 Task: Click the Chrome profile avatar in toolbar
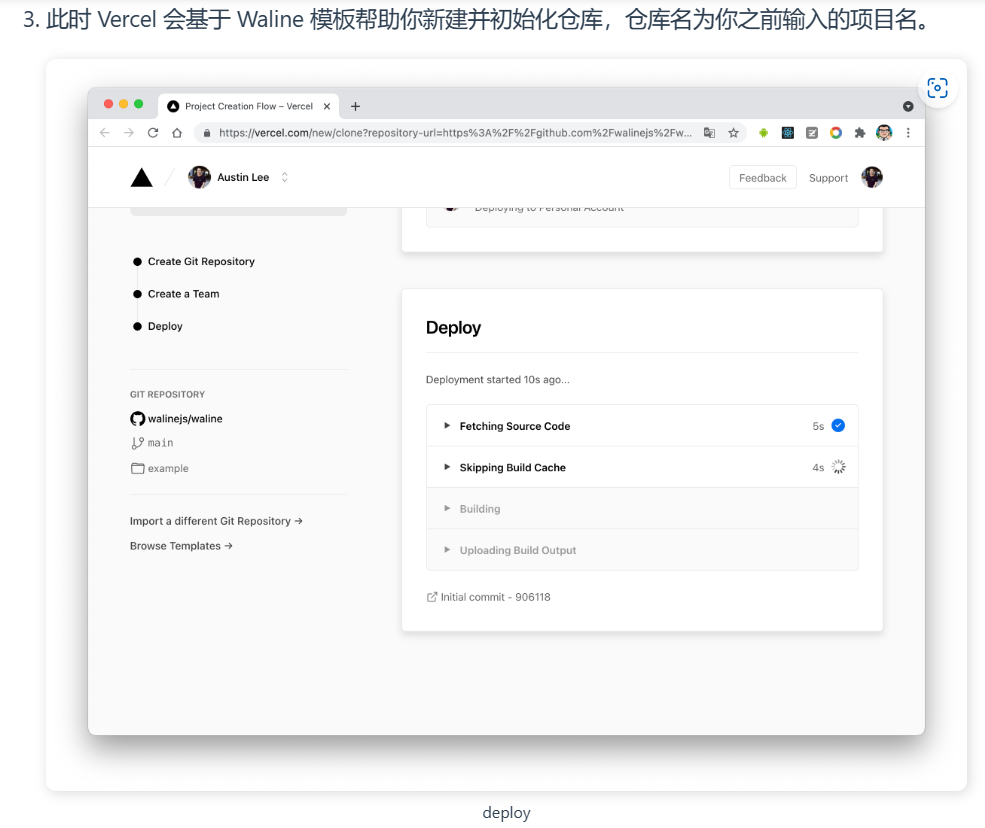(x=884, y=133)
